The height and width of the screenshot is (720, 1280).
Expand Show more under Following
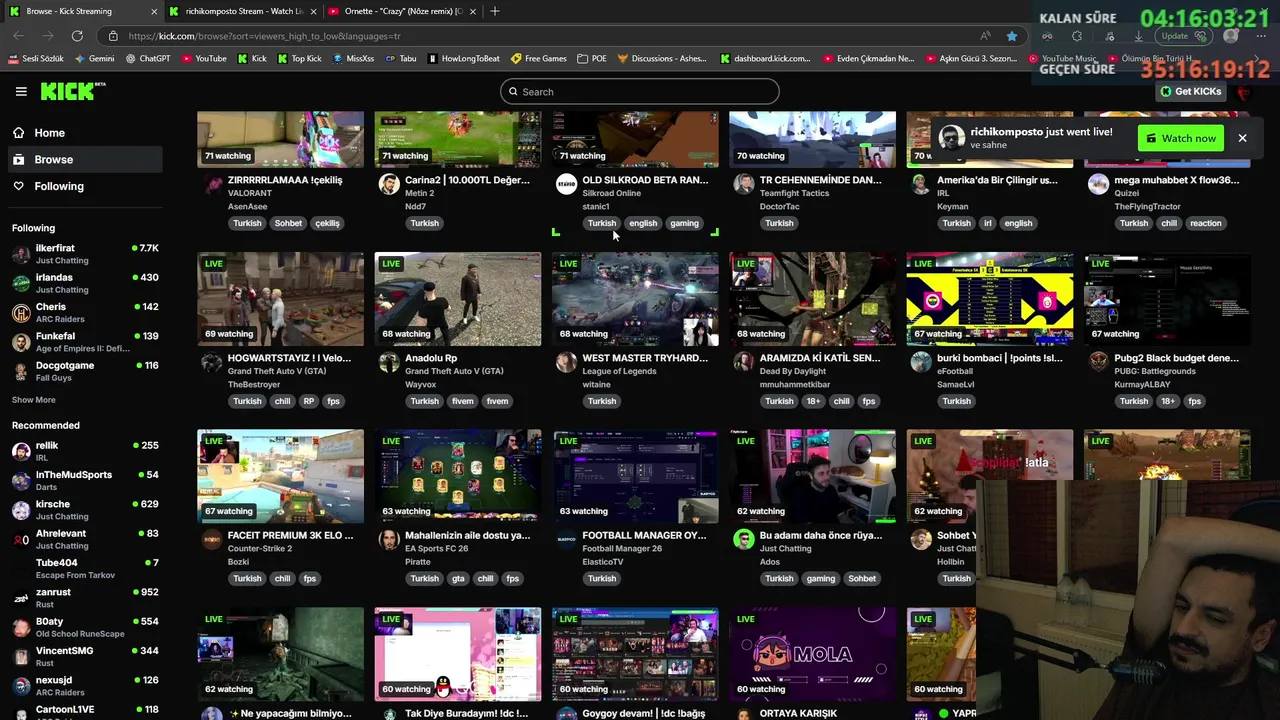[34, 400]
